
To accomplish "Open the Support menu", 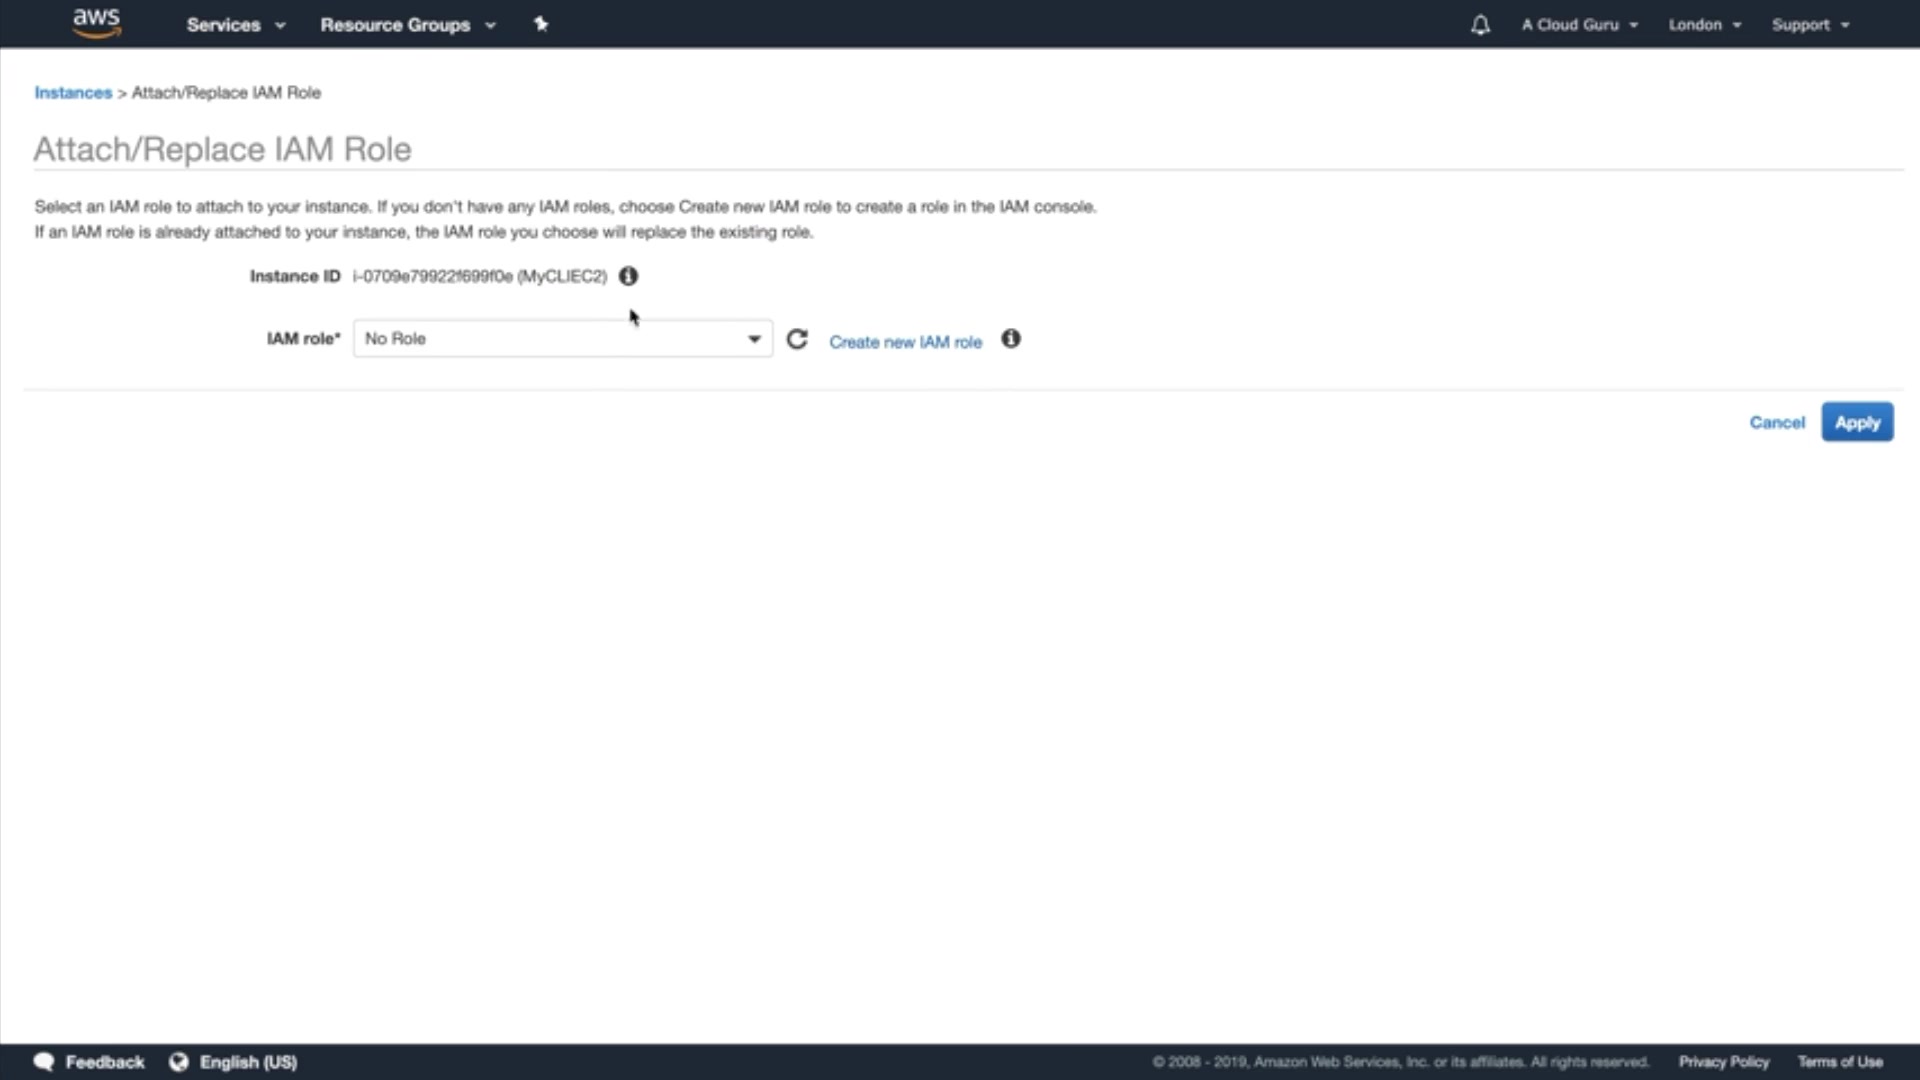I will (1810, 25).
